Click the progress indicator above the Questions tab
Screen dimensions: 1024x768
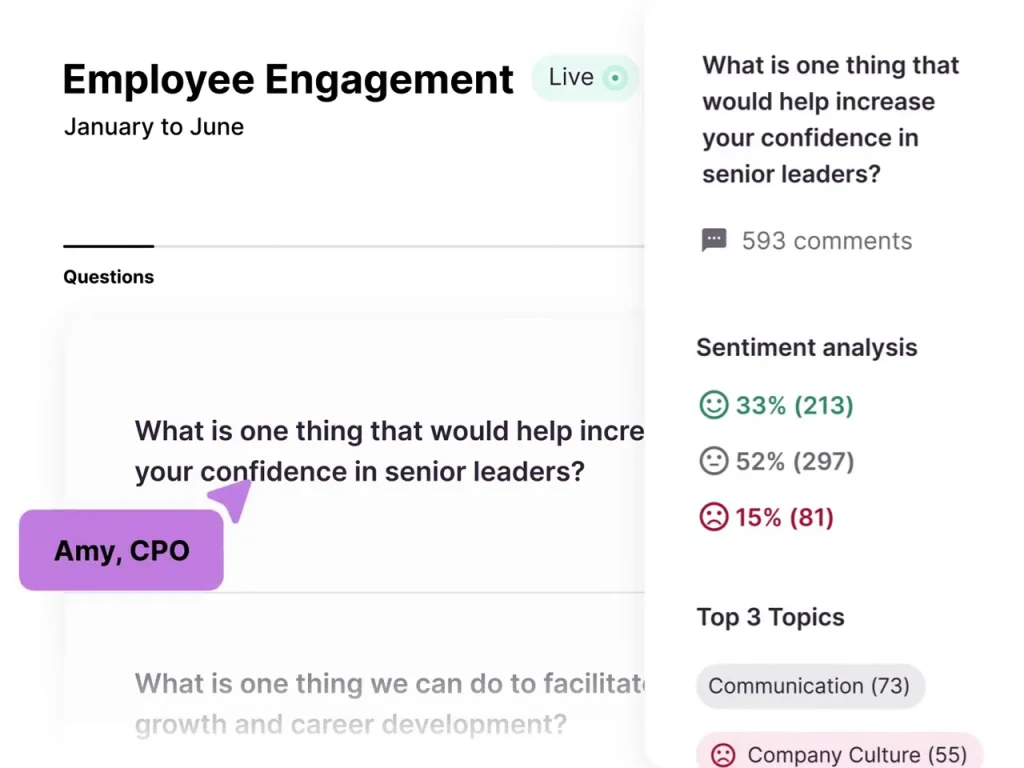tap(108, 245)
